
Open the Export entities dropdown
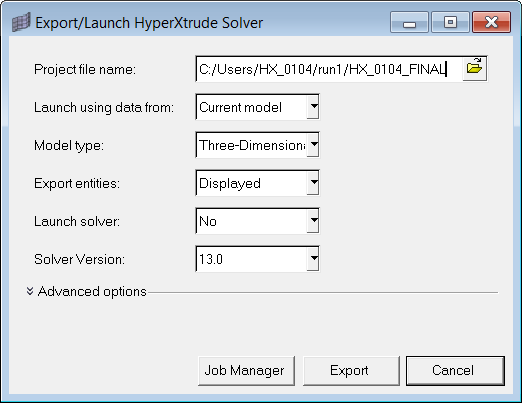313,183
